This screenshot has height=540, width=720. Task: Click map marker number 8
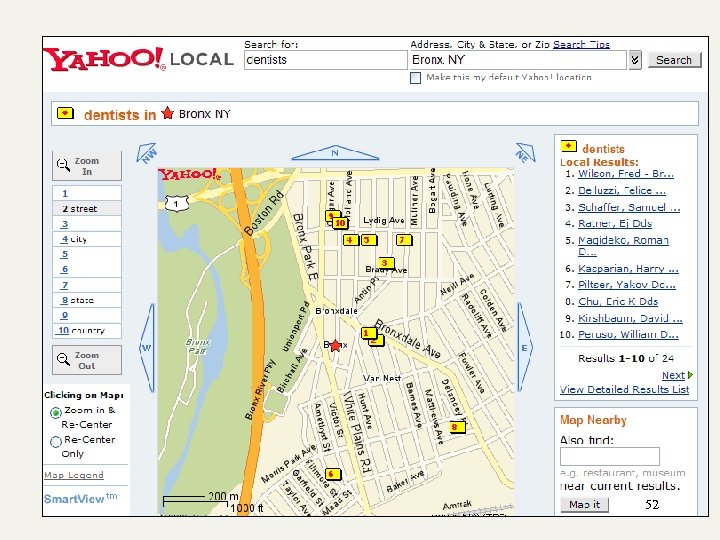(x=457, y=428)
